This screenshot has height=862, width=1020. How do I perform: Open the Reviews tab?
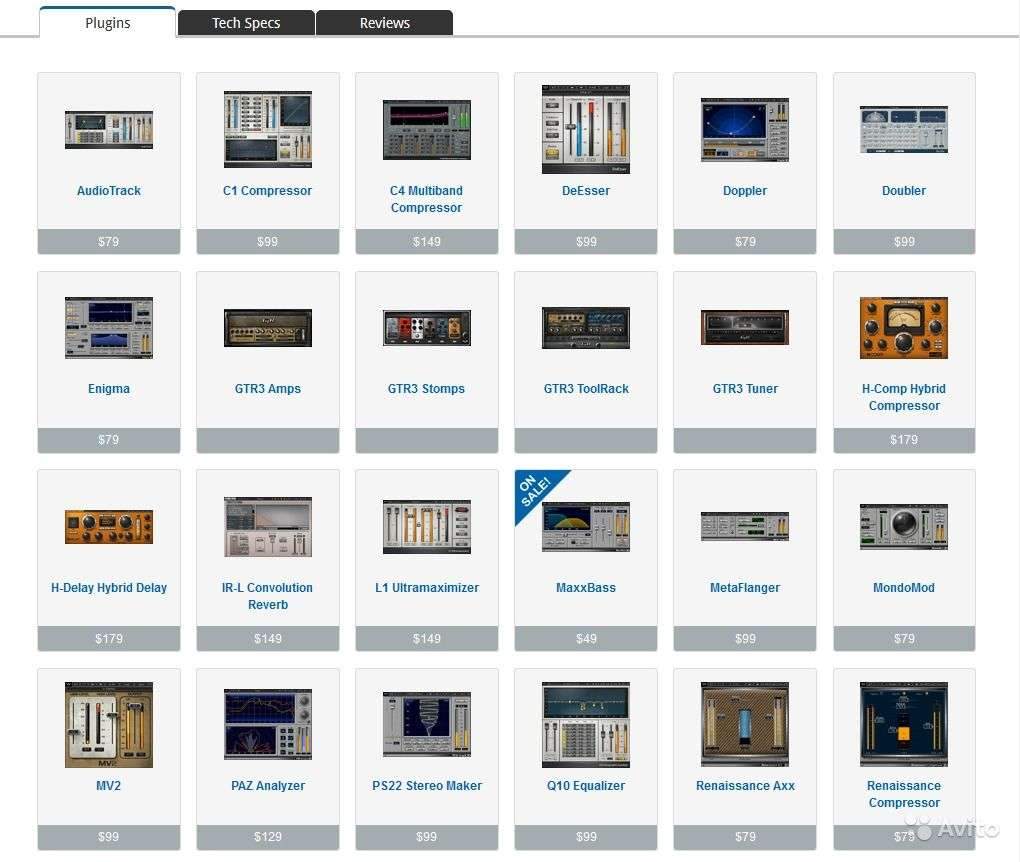pos(384,23)
